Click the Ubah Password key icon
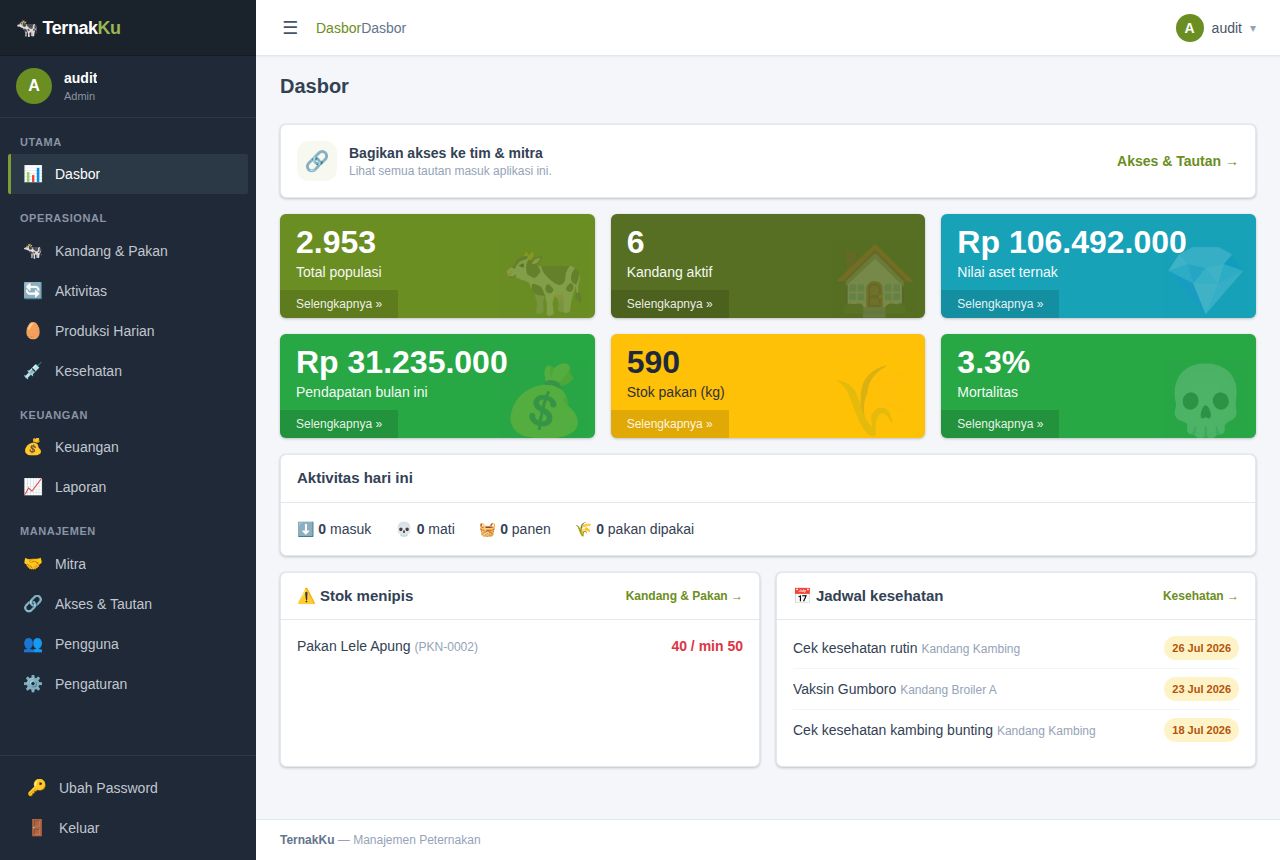Screen dimensions: 1280x860 pyautogui.click(x=37, y=788)
